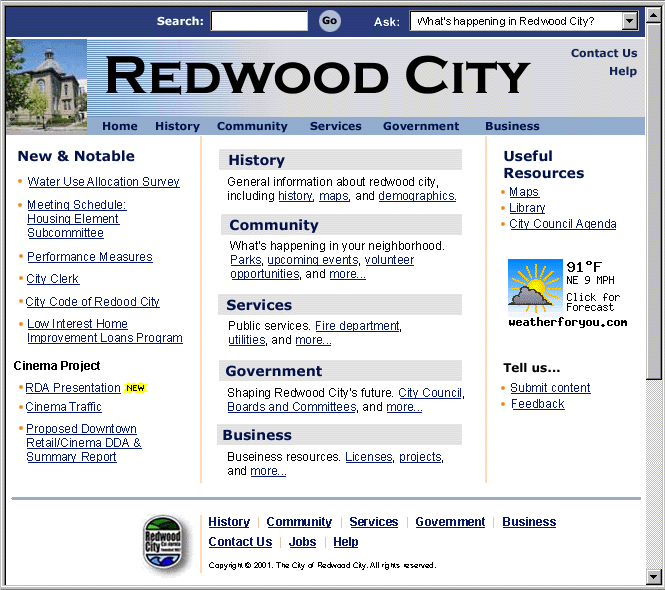Go to Business in the top navigation bar

coord(512,126)
